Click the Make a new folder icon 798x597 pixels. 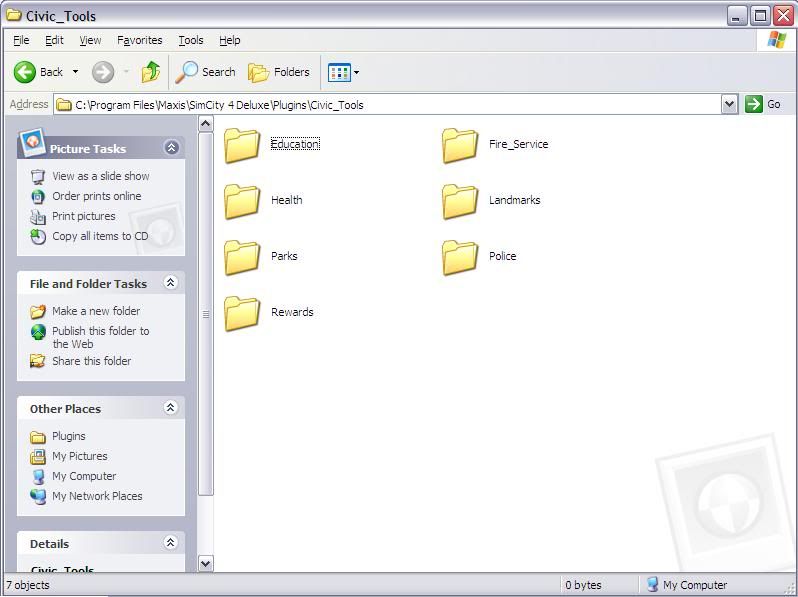tap(38, 311)
